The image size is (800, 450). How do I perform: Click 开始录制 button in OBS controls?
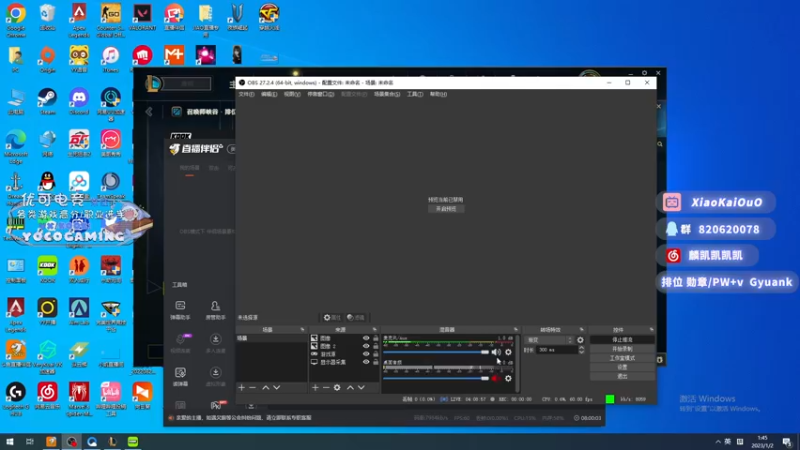pos(622,349)
